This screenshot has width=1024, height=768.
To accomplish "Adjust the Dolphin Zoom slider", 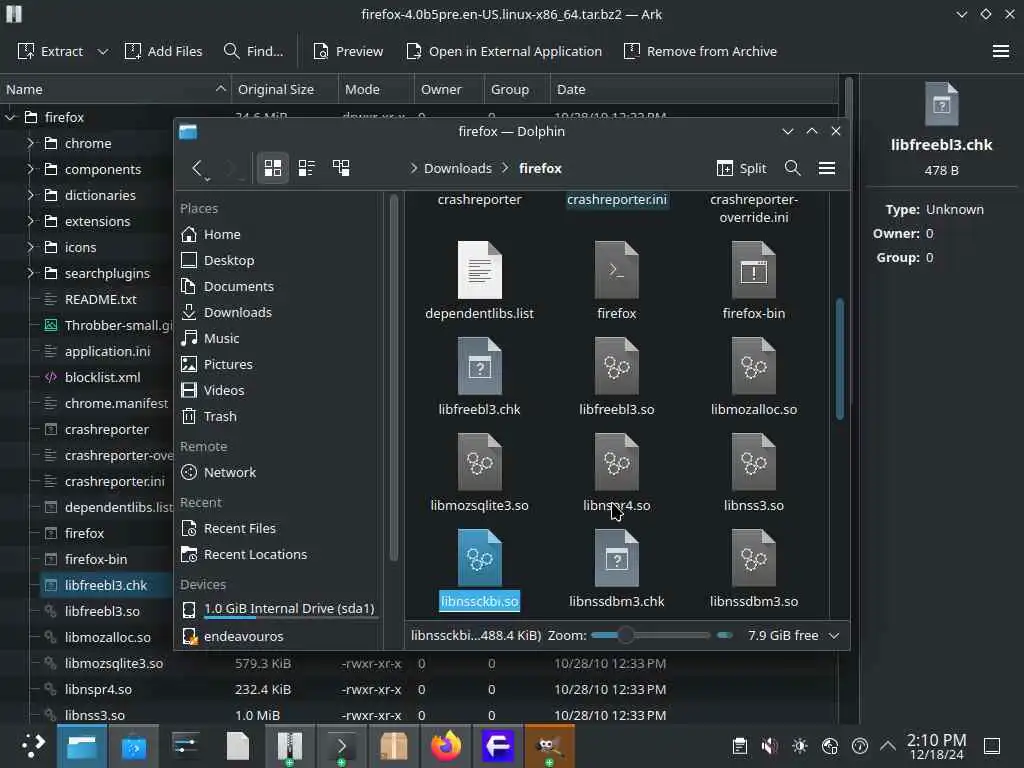I will [x=650, y=635].
